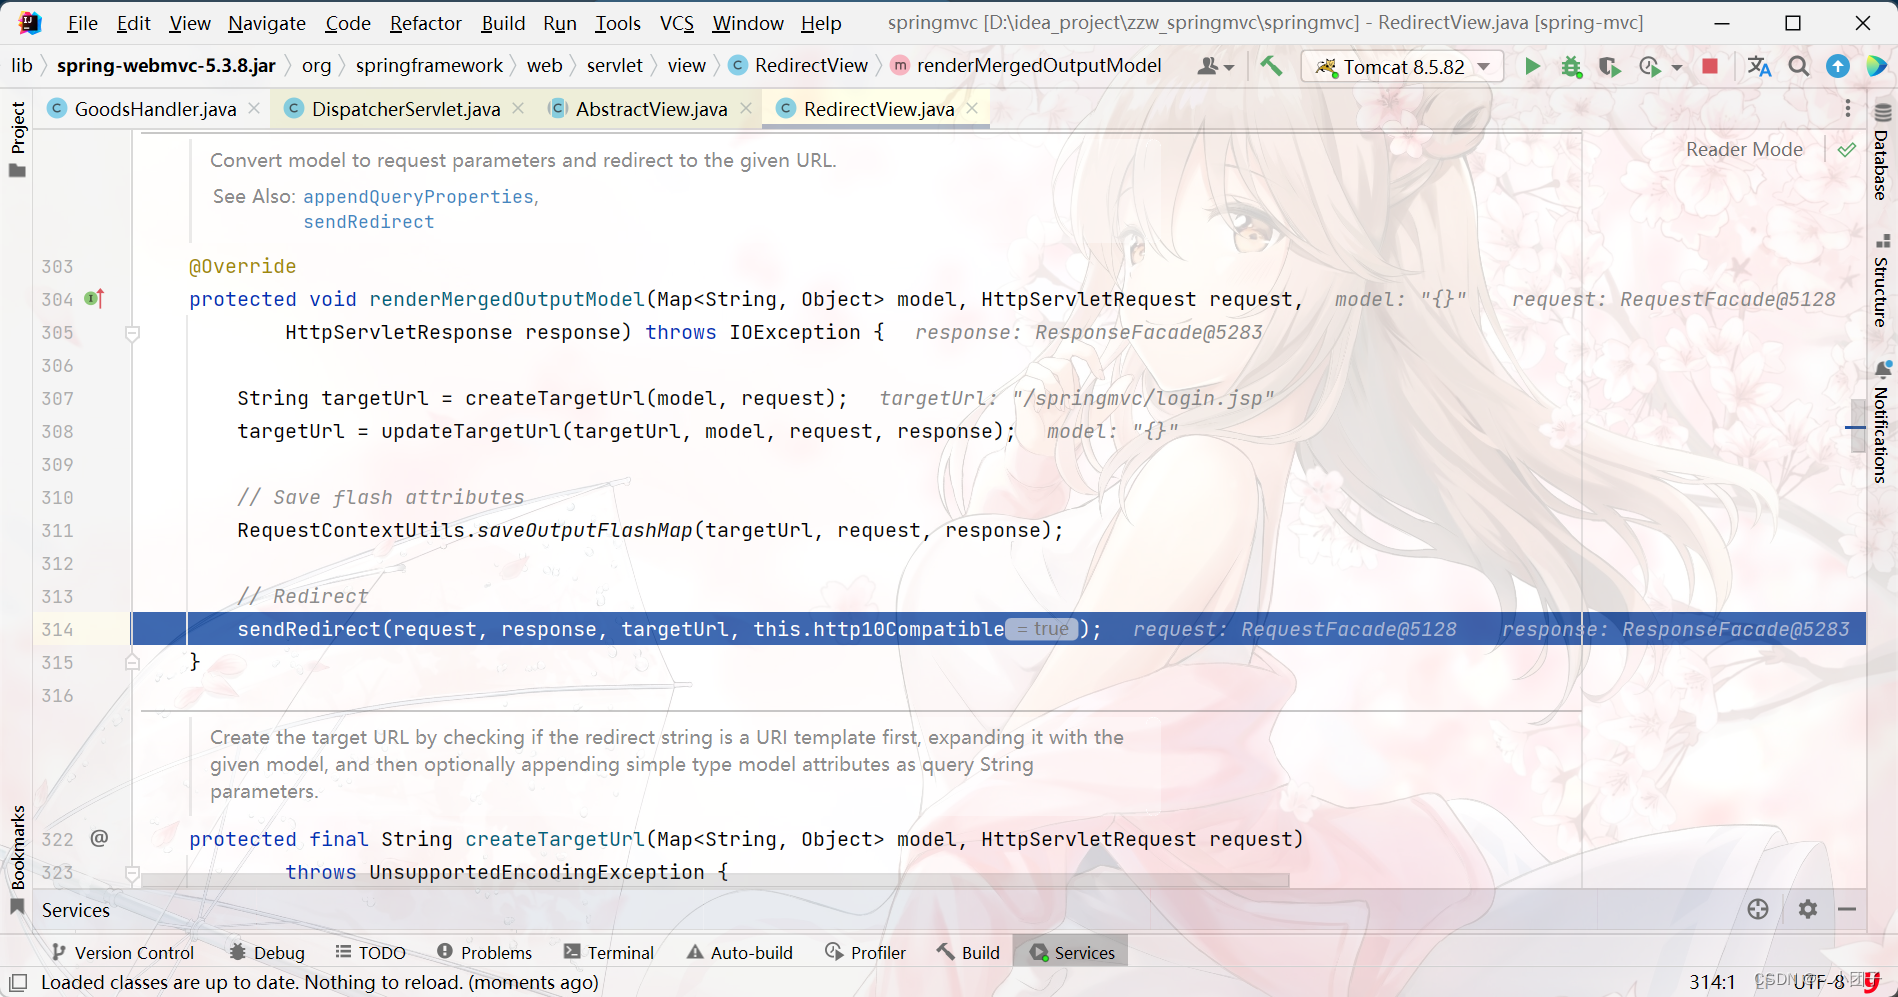
Task: Click the green inspection checkmark
Action: [x=1847, y=149]
